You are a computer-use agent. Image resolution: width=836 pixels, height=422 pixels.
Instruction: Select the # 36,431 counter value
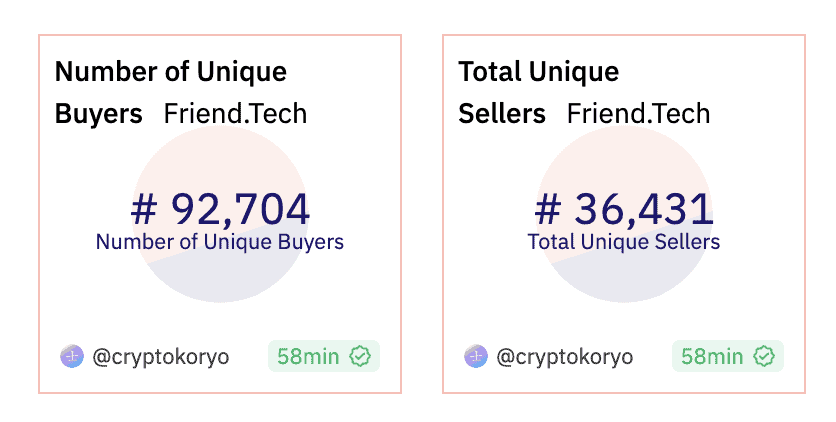pyautogui.click(x=624, y=209)
